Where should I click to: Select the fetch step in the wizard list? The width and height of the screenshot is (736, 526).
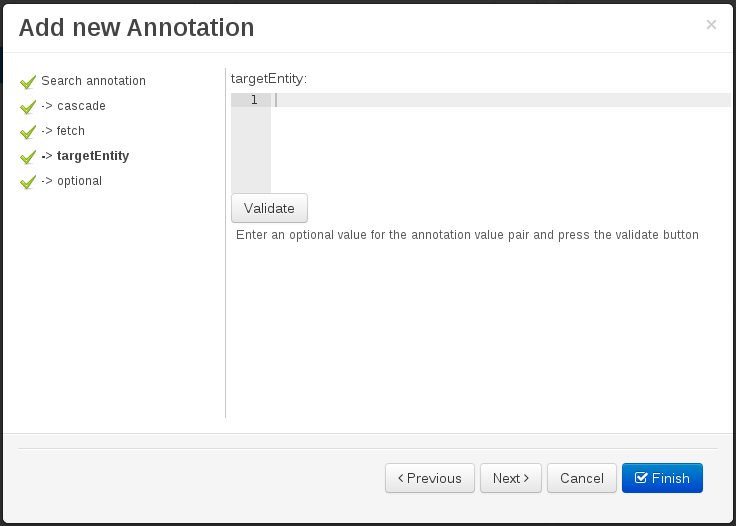tap(63, 131)
